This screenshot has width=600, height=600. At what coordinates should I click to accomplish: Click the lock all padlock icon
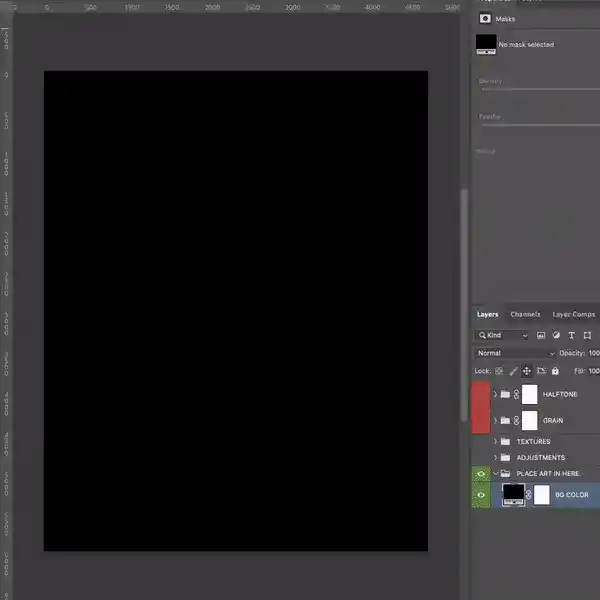555,371
